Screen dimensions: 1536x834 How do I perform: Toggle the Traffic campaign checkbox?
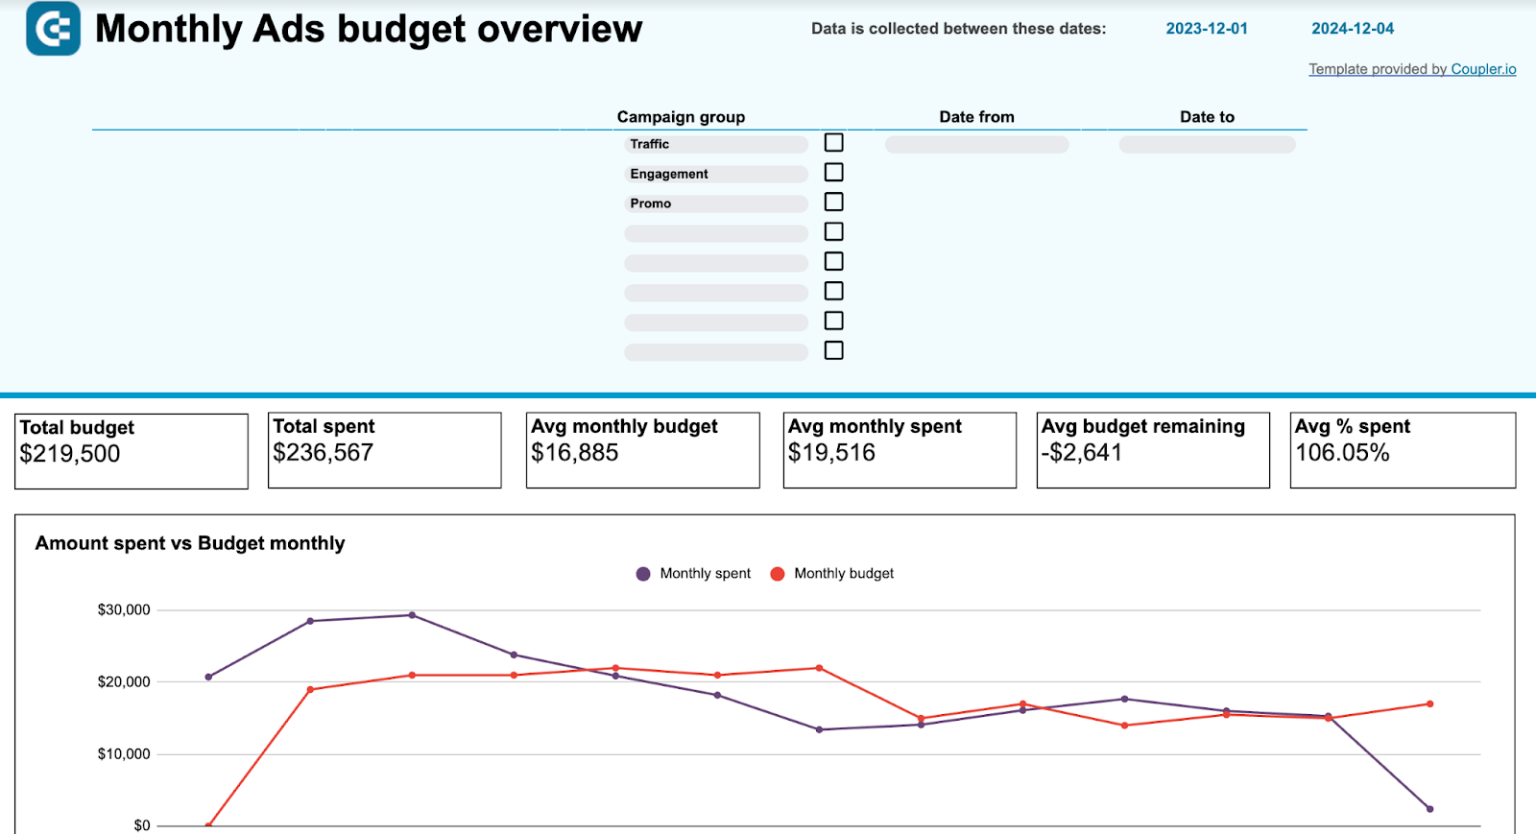pos(833,142)
